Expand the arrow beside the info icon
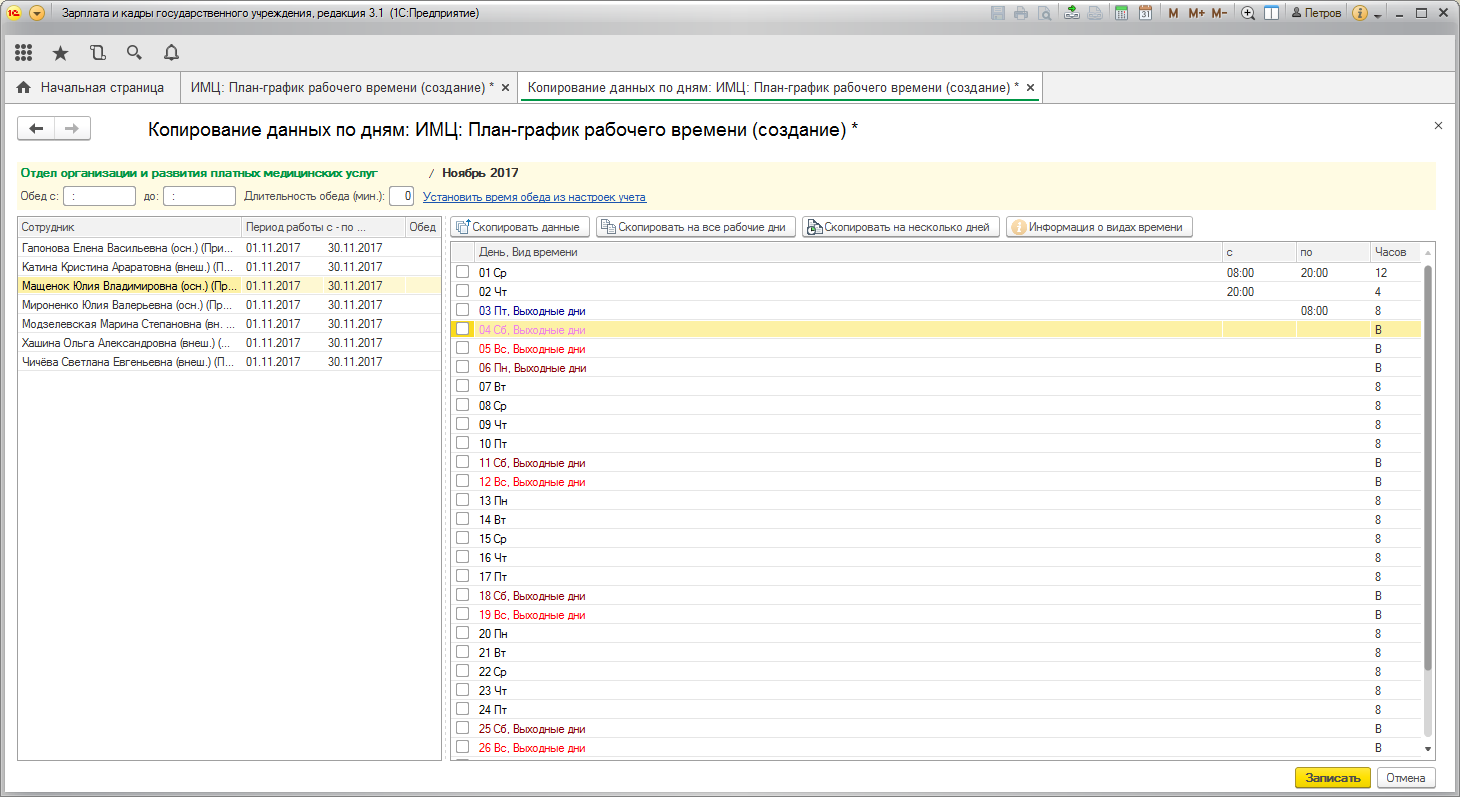The image size is (1460, 797). tap(1378, 14)
